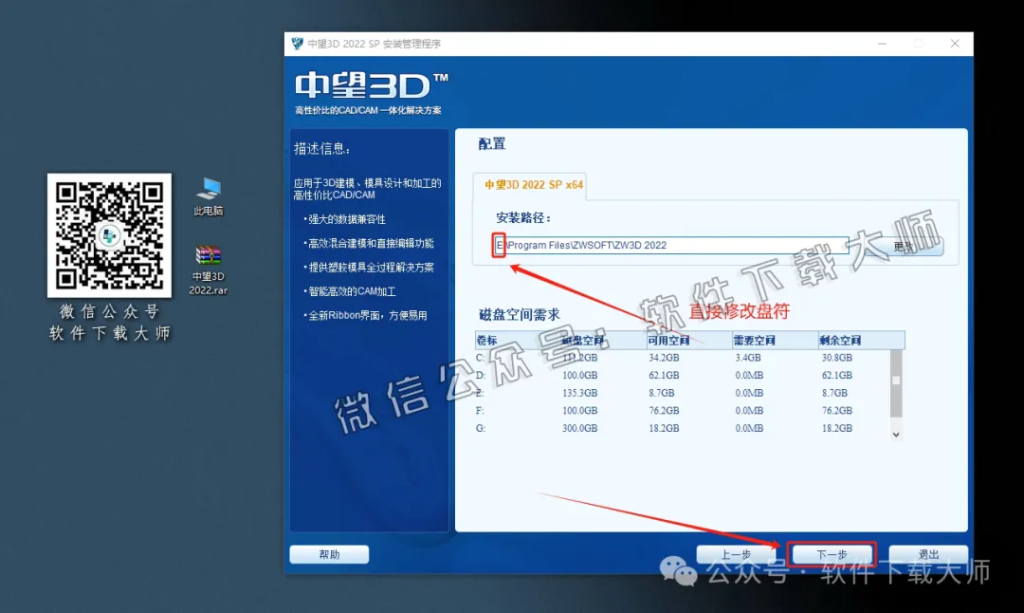Go back with the 上一步 button
Viewport: 1024px width, 613px height.
[x=736, y=553]
